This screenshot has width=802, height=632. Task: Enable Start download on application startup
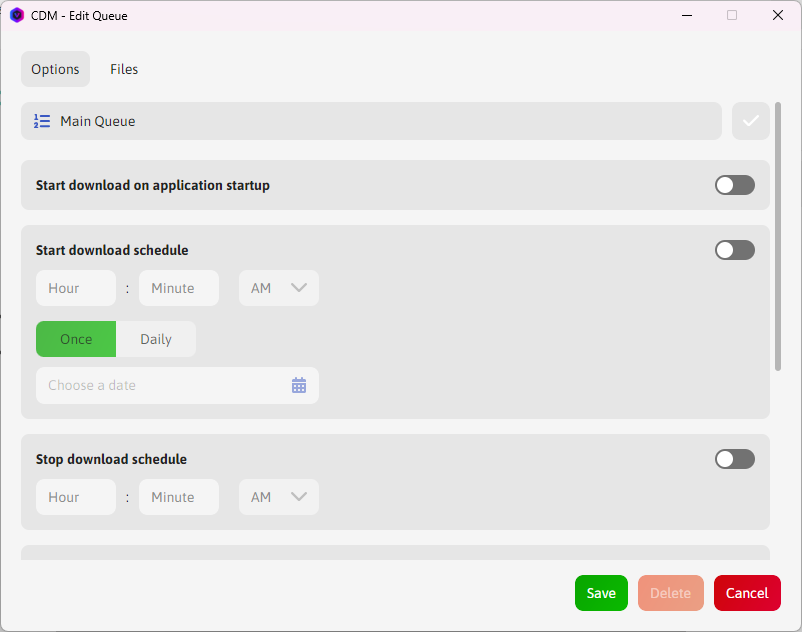tap(734, 185)
